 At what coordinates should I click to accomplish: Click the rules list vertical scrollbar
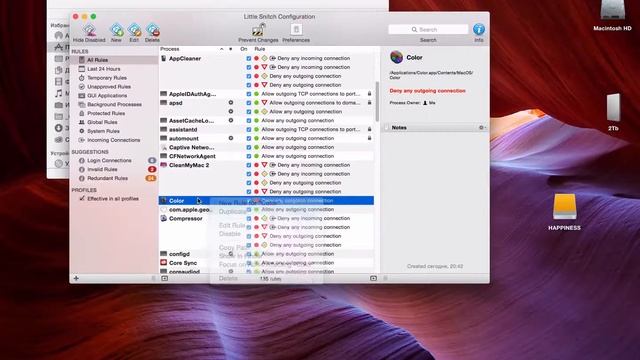coord(377,102)
